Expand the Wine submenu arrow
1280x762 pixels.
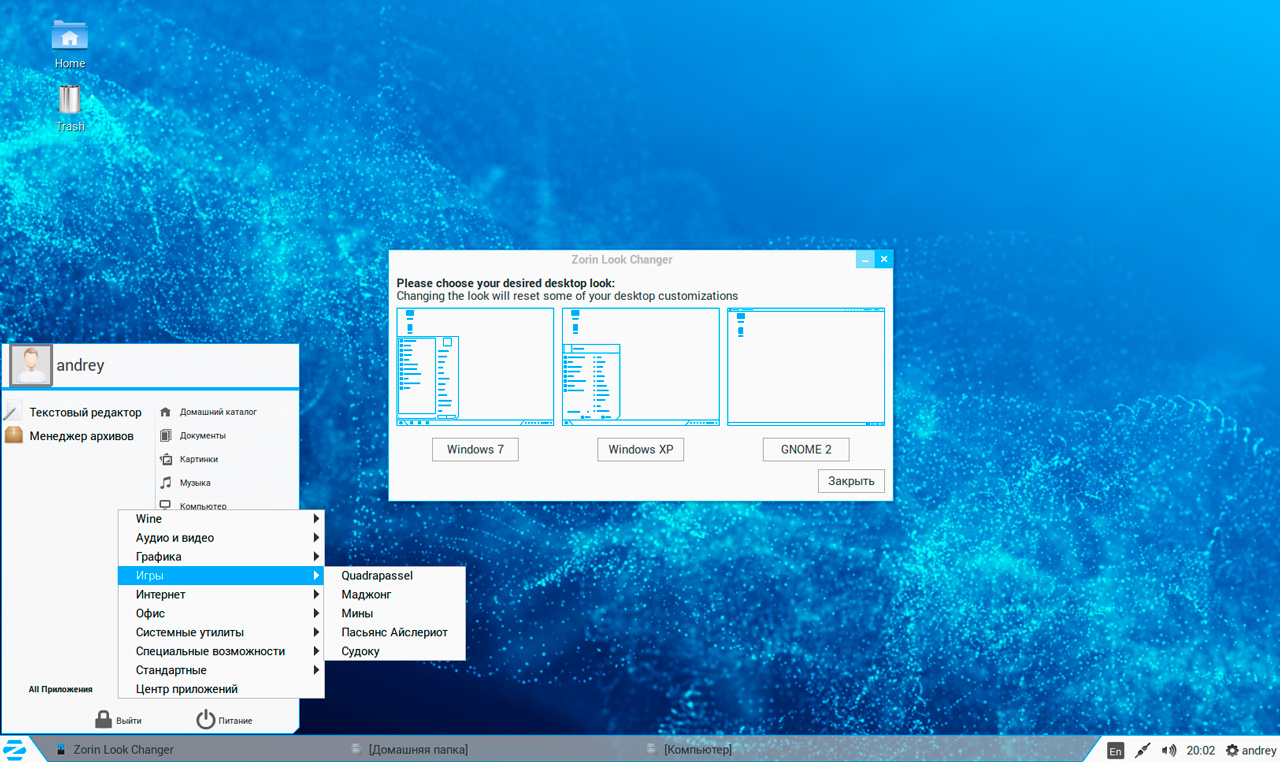coord(316,519)
